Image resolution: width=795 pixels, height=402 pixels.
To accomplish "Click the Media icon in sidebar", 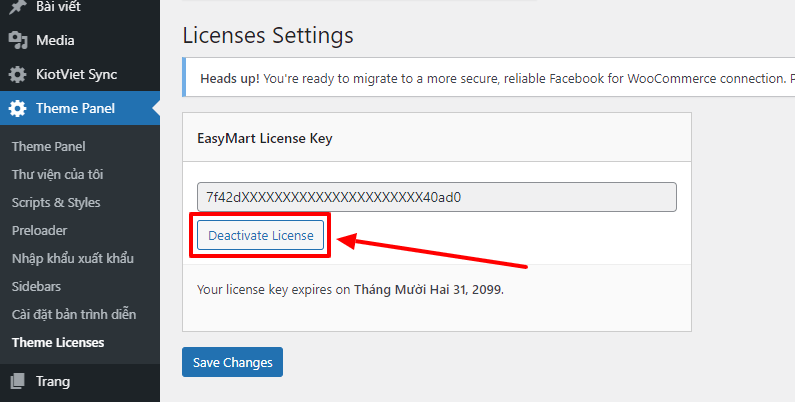I will [17, 41].
